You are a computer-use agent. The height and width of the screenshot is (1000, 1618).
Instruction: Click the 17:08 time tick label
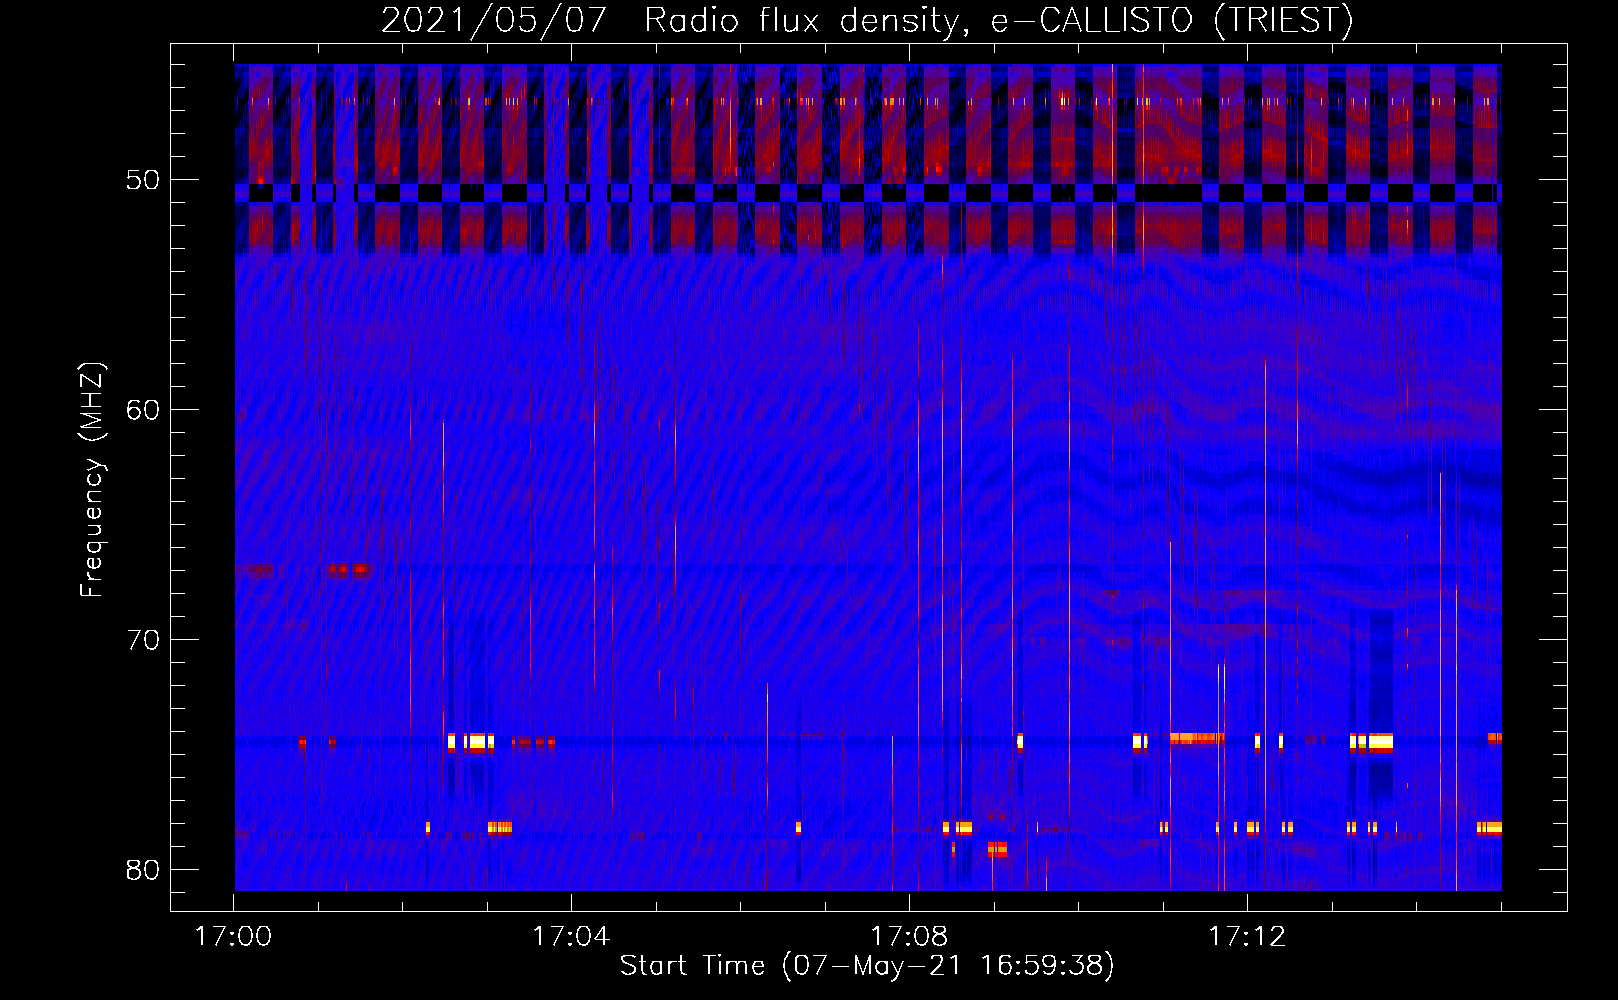909,937
